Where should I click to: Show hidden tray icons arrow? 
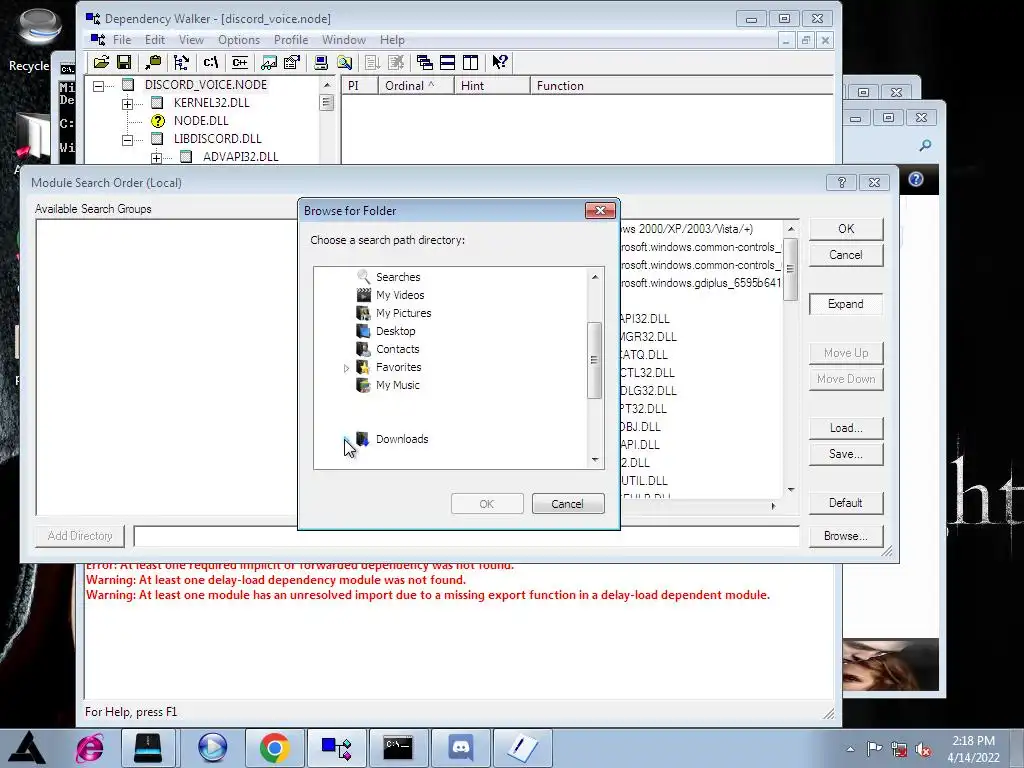(850, 749)
